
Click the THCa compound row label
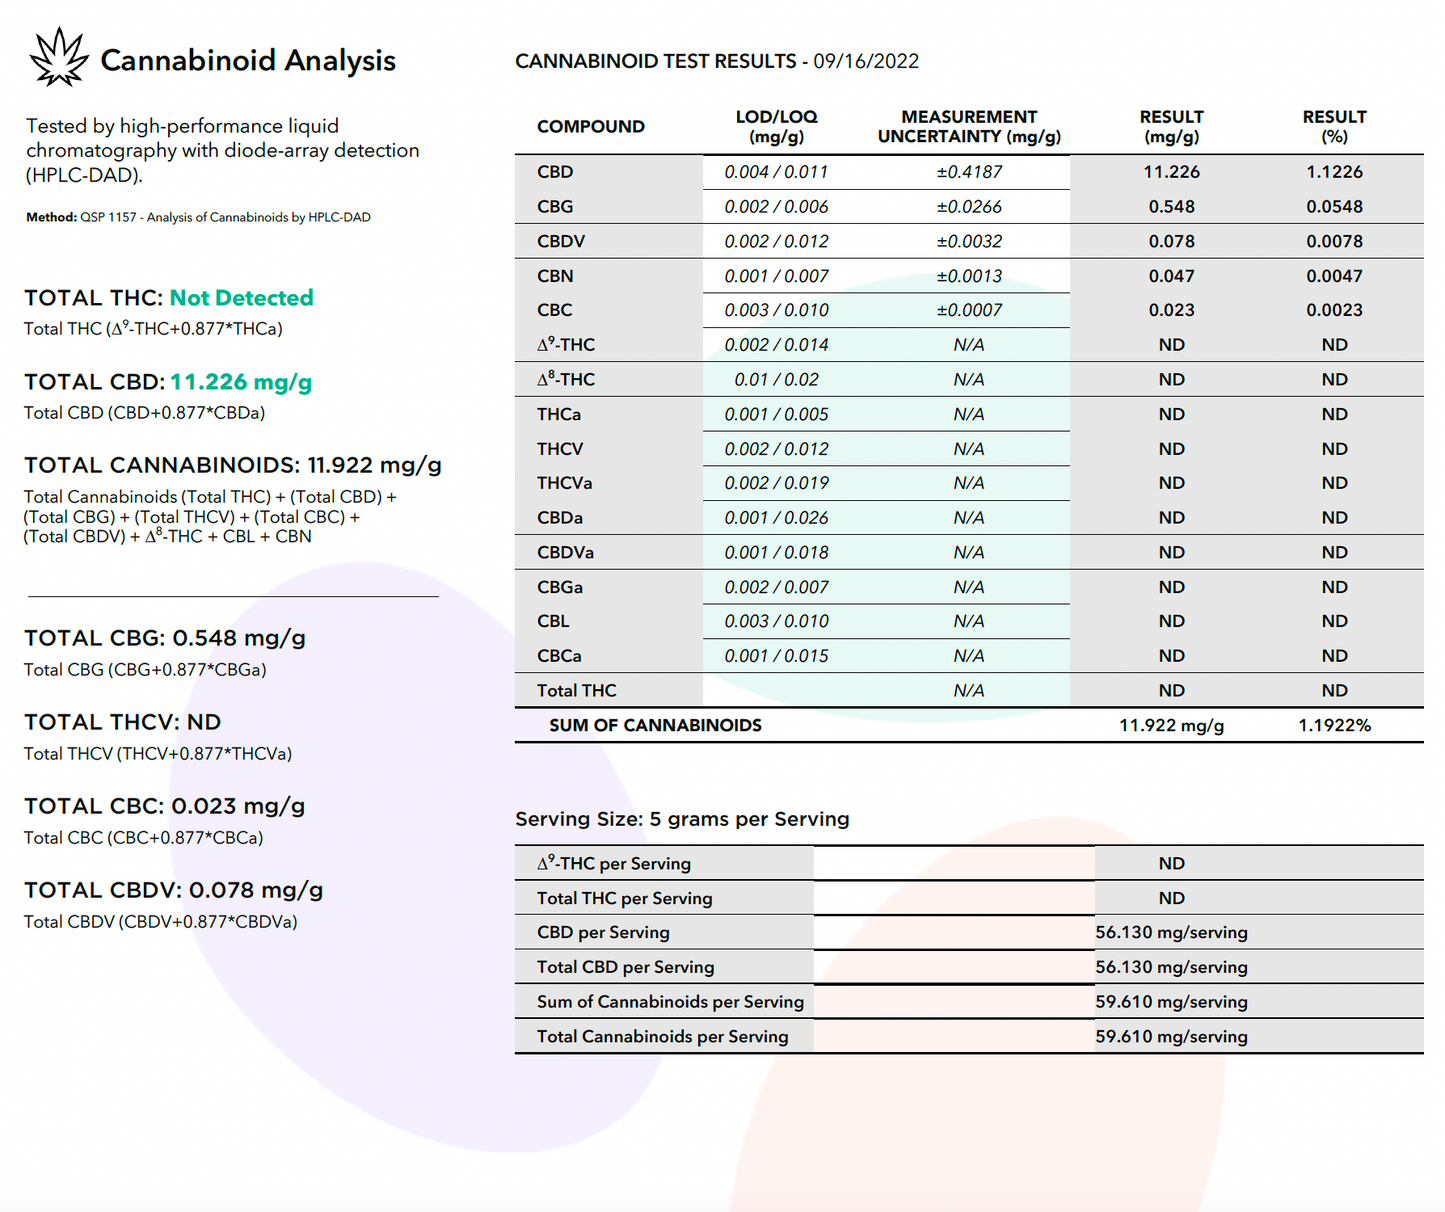click(559, 414)
